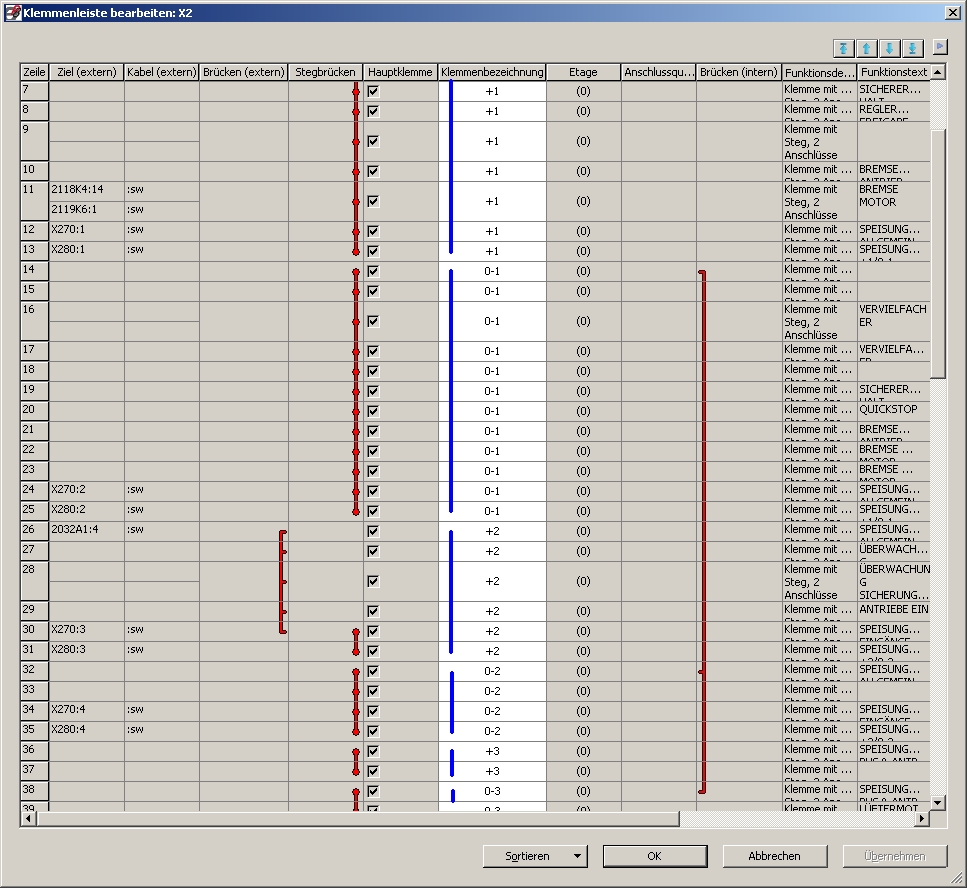The height and width of the screenshot is (888, 967).
Task: Click the Übernehmen button
Action: pos(895,856)
